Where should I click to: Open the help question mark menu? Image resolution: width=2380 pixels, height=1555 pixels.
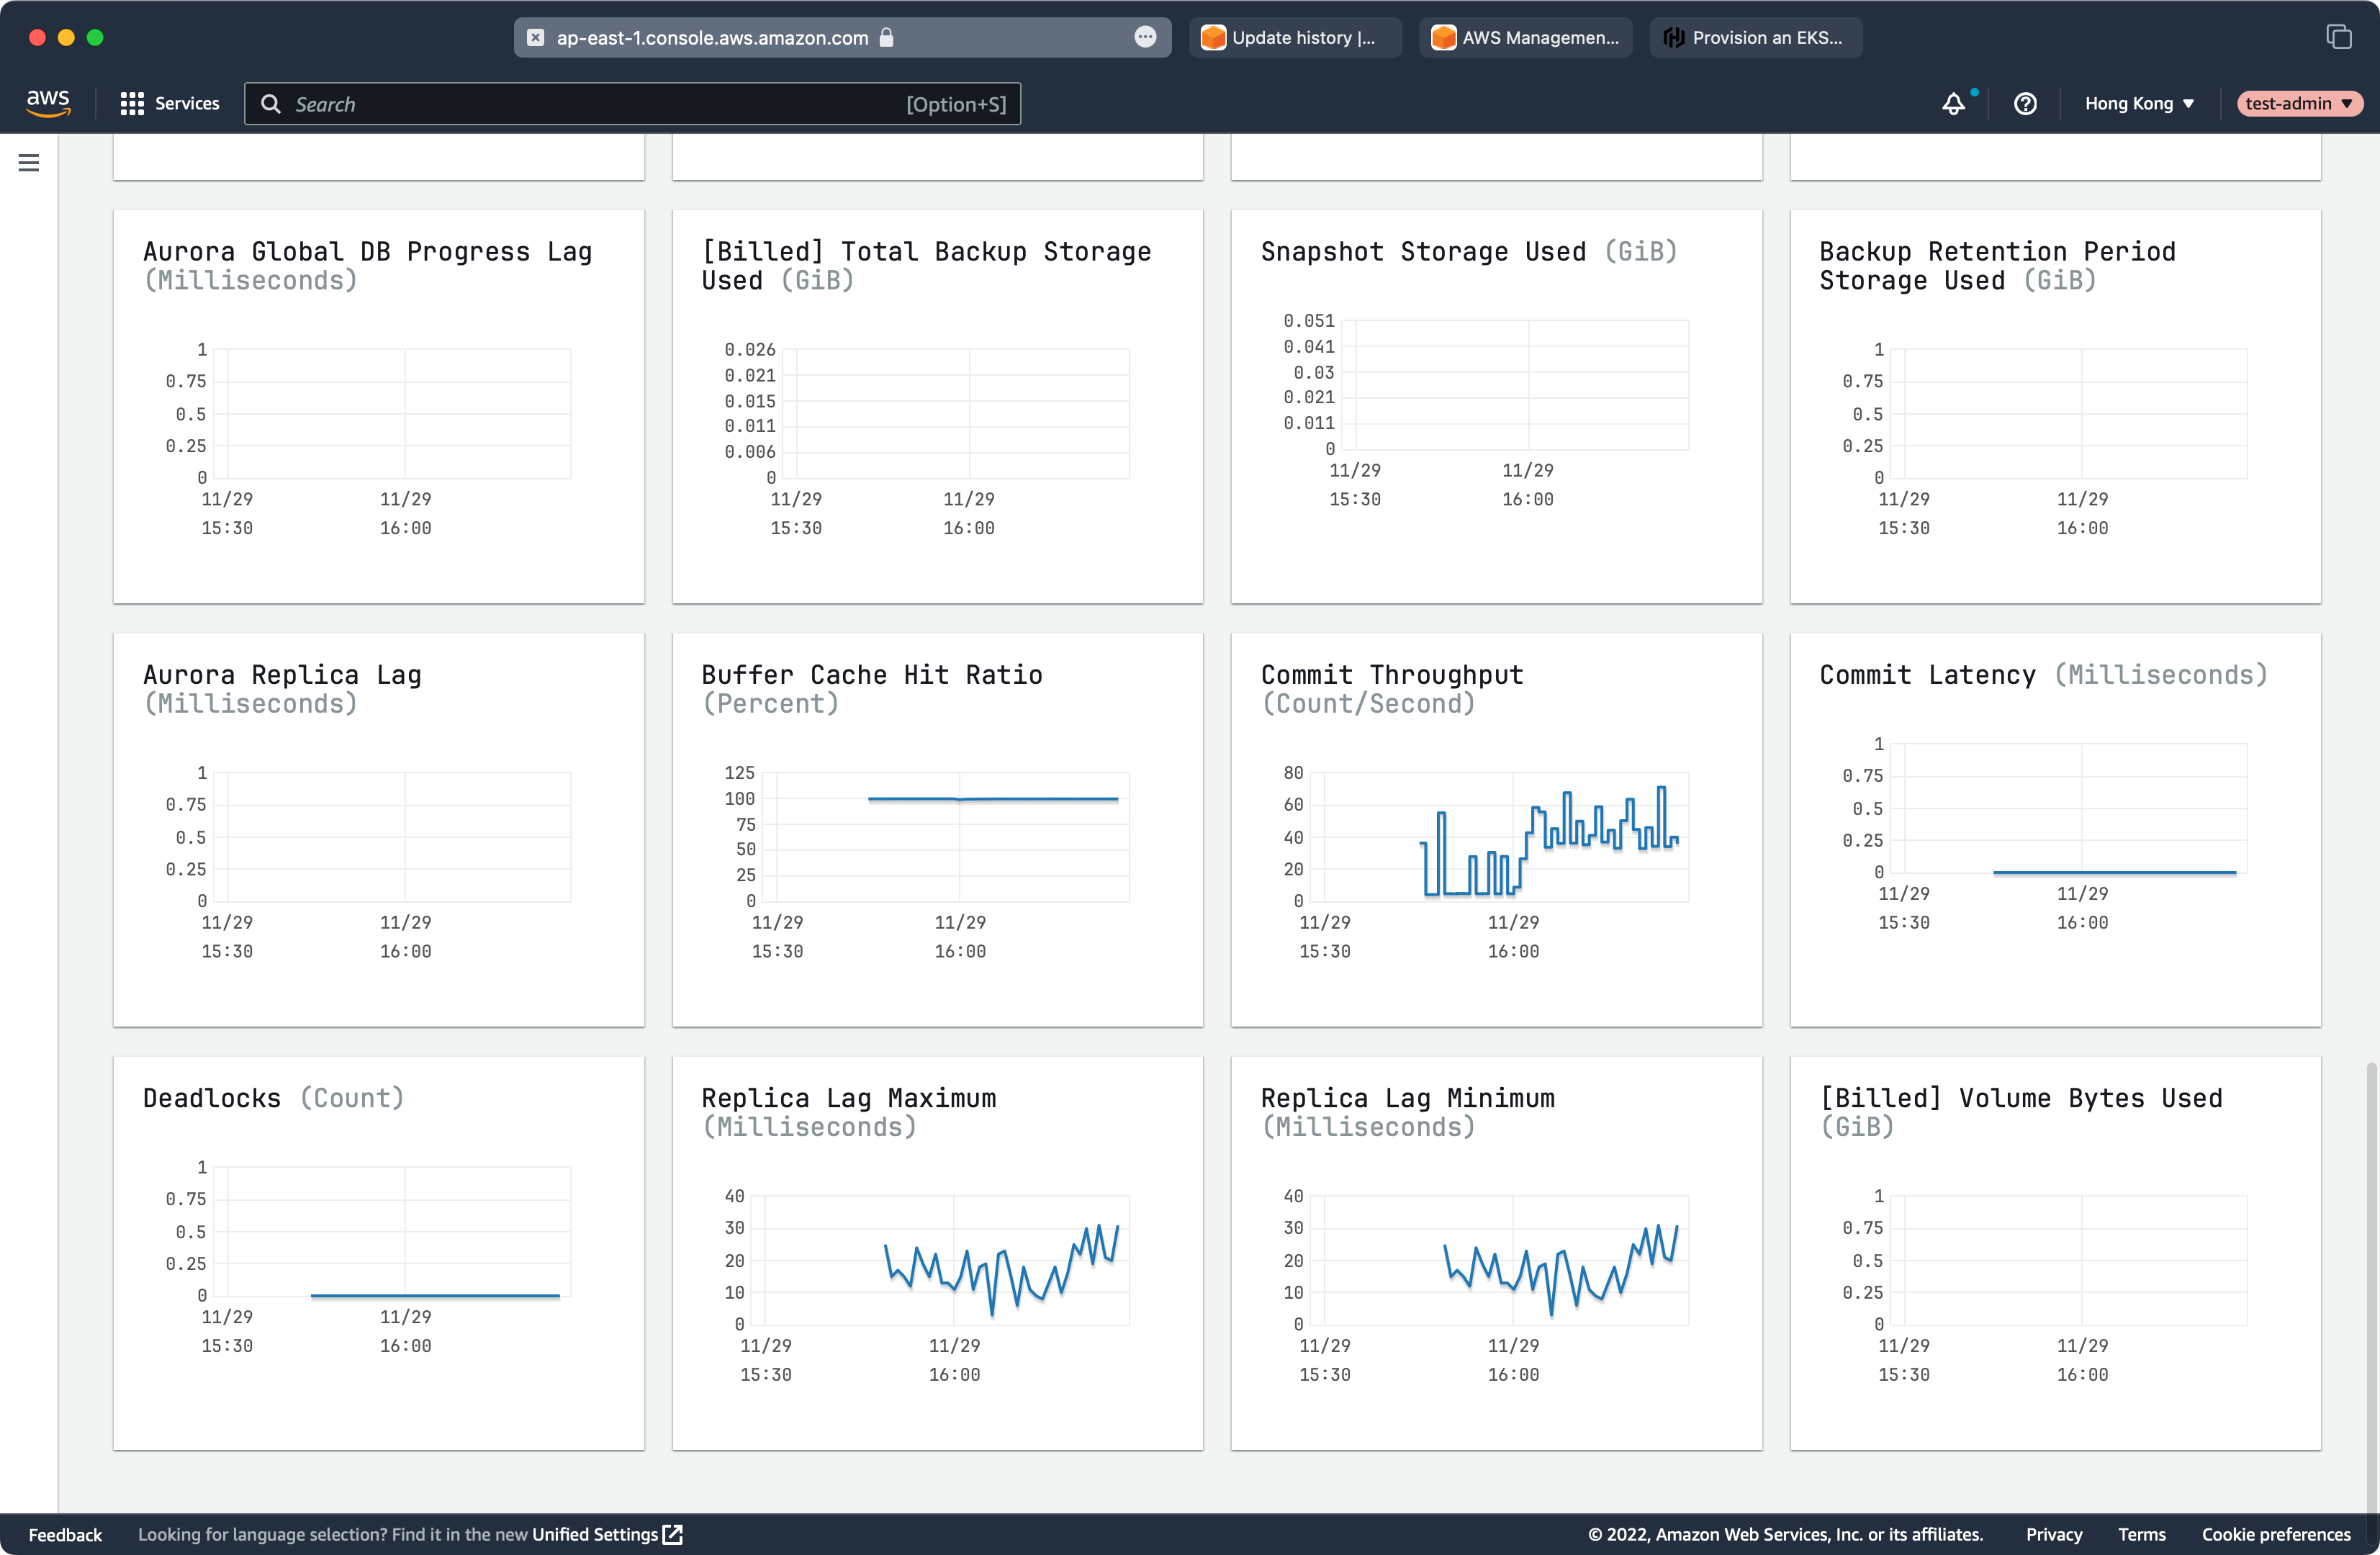tap(2025, 104)
